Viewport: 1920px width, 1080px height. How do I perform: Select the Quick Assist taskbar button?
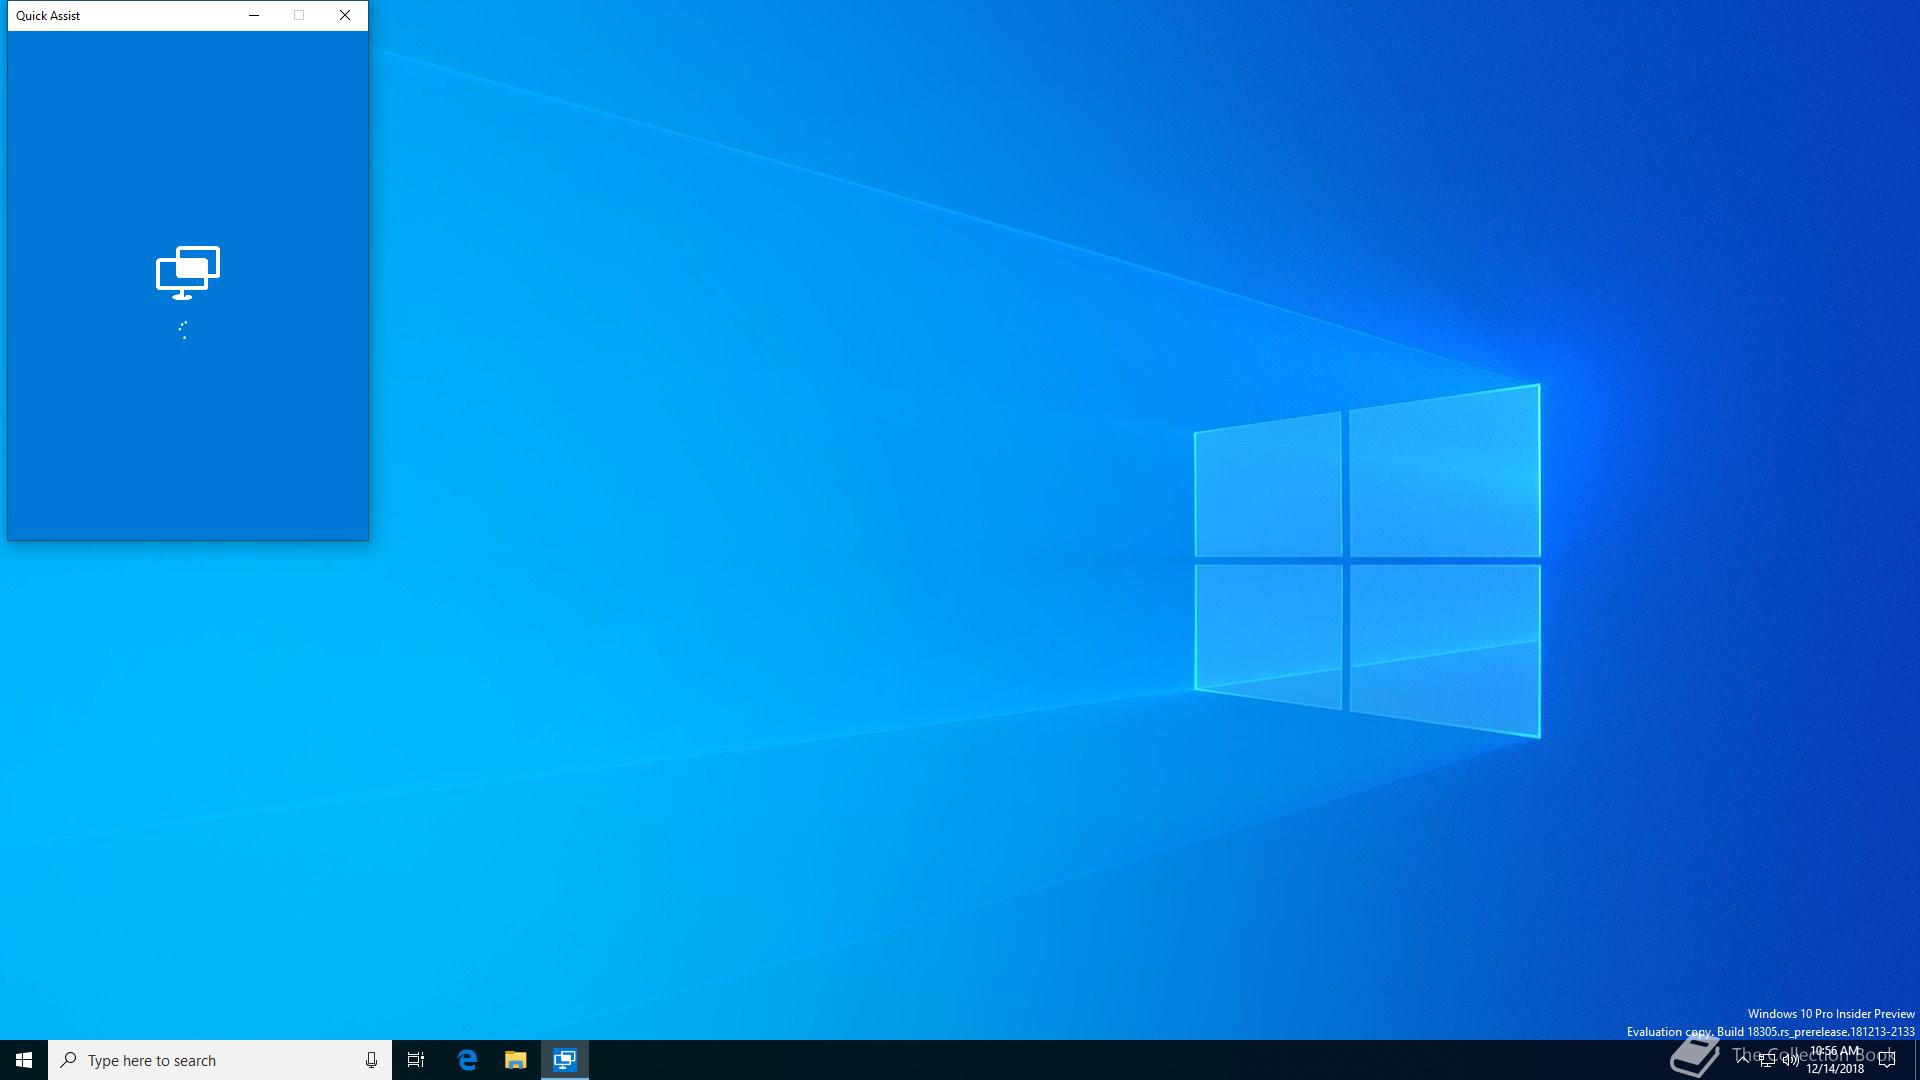coord(565,1060)
